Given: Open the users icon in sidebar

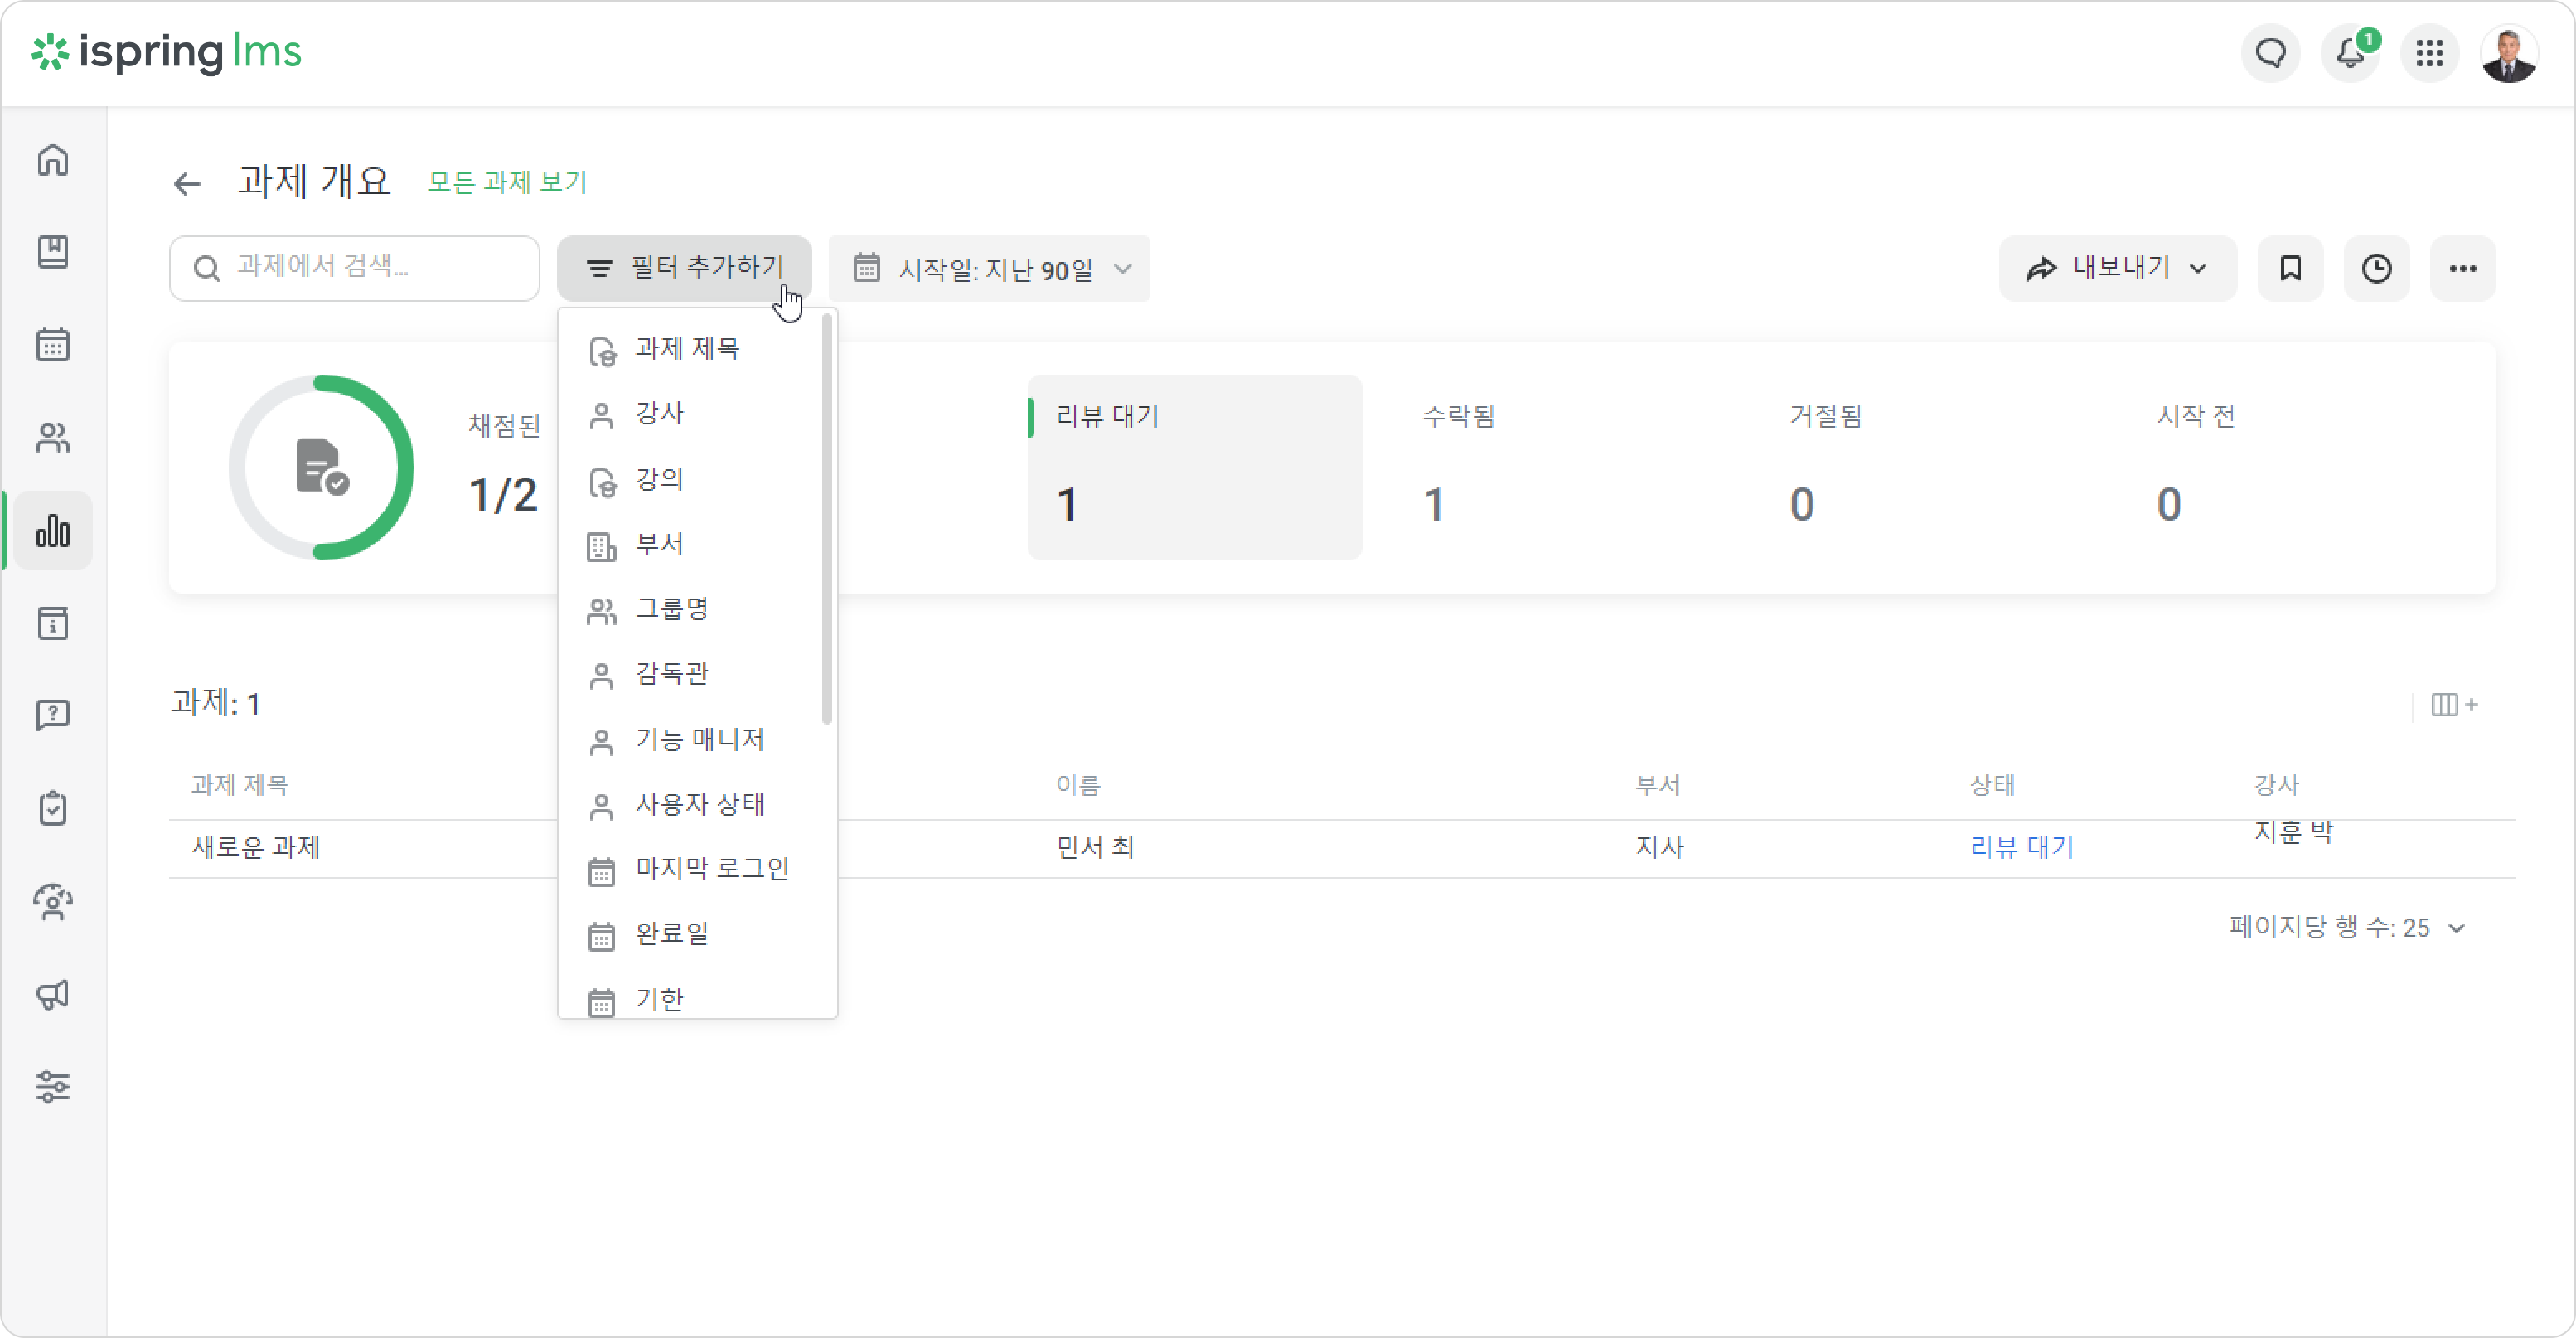Looking at the screenshot, I should click(53, 438).
